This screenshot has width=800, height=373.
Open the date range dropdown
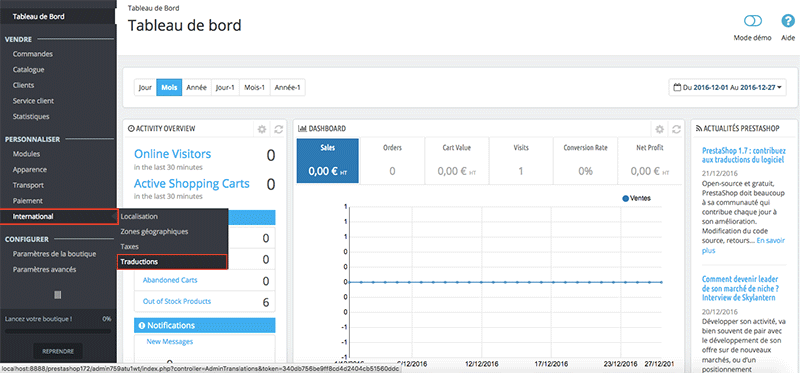(x=728, y=87)
